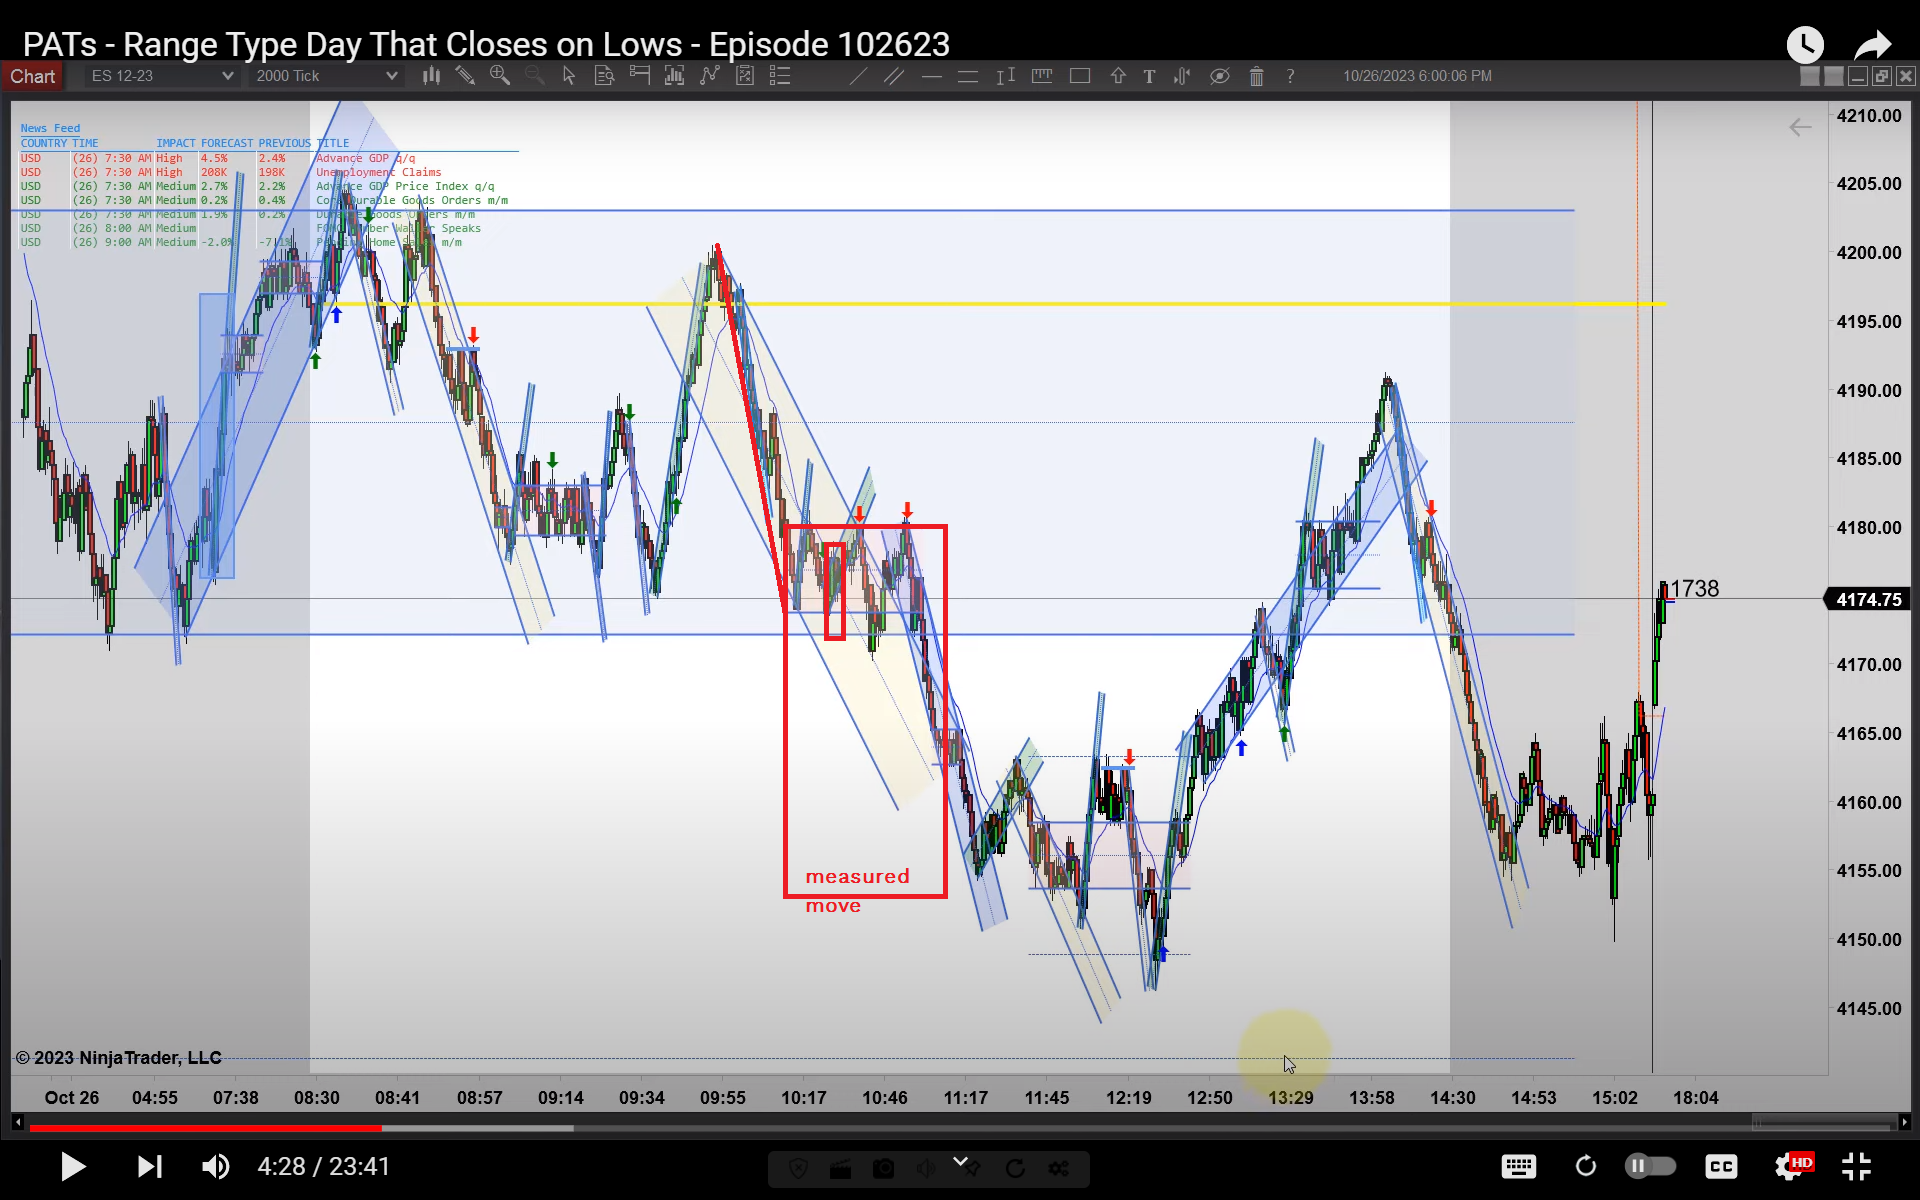Viewport: 1920px width, 1200px height.
Task: Select the arrow pointer cursor tool
Action: click(x=569, y=76)
